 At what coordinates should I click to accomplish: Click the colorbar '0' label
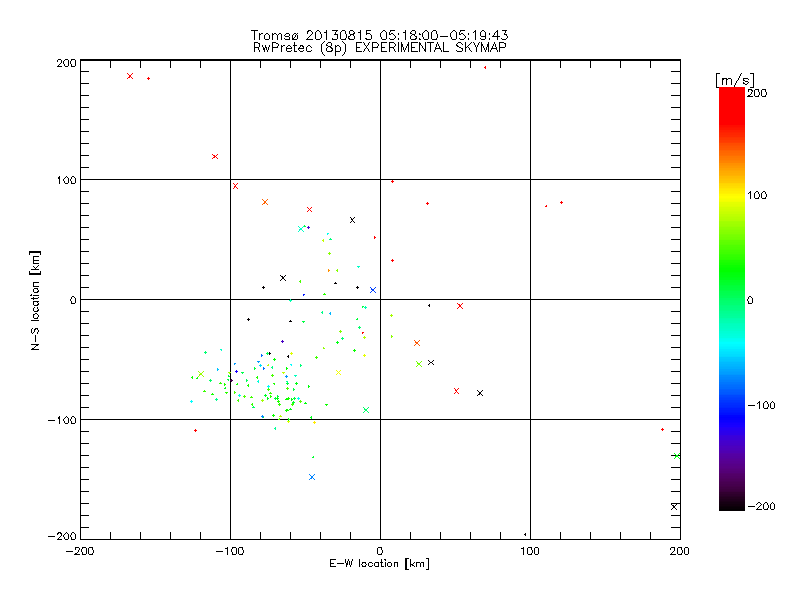751,300
